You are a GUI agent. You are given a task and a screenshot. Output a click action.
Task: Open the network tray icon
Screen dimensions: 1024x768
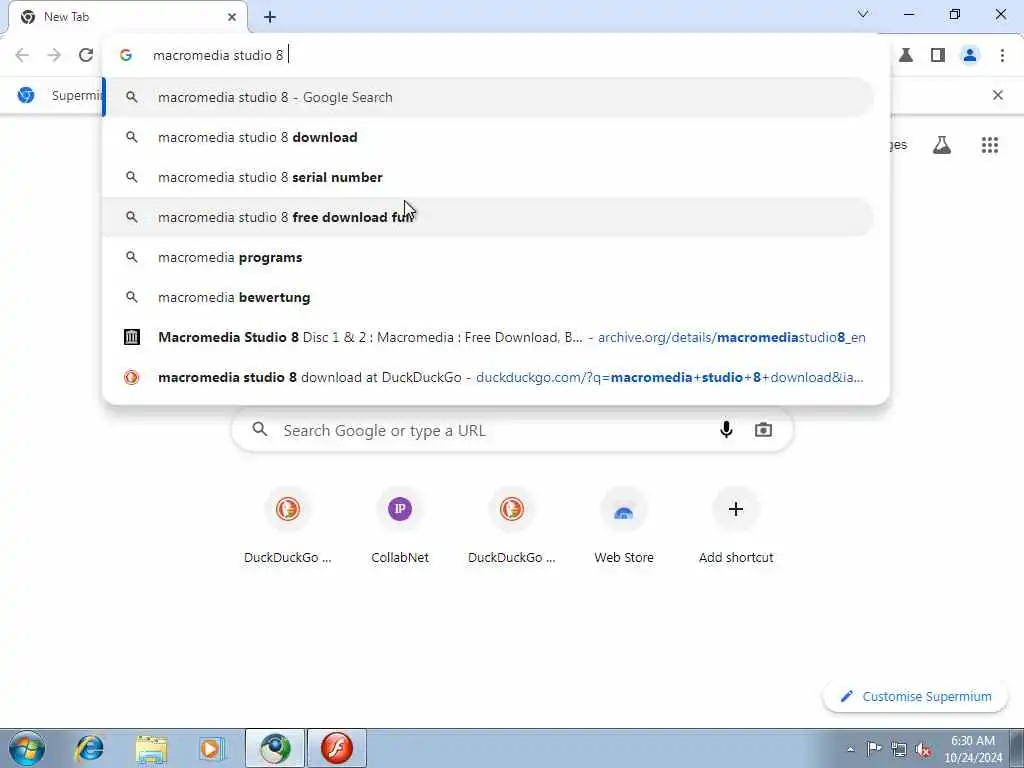pos(899,749)
